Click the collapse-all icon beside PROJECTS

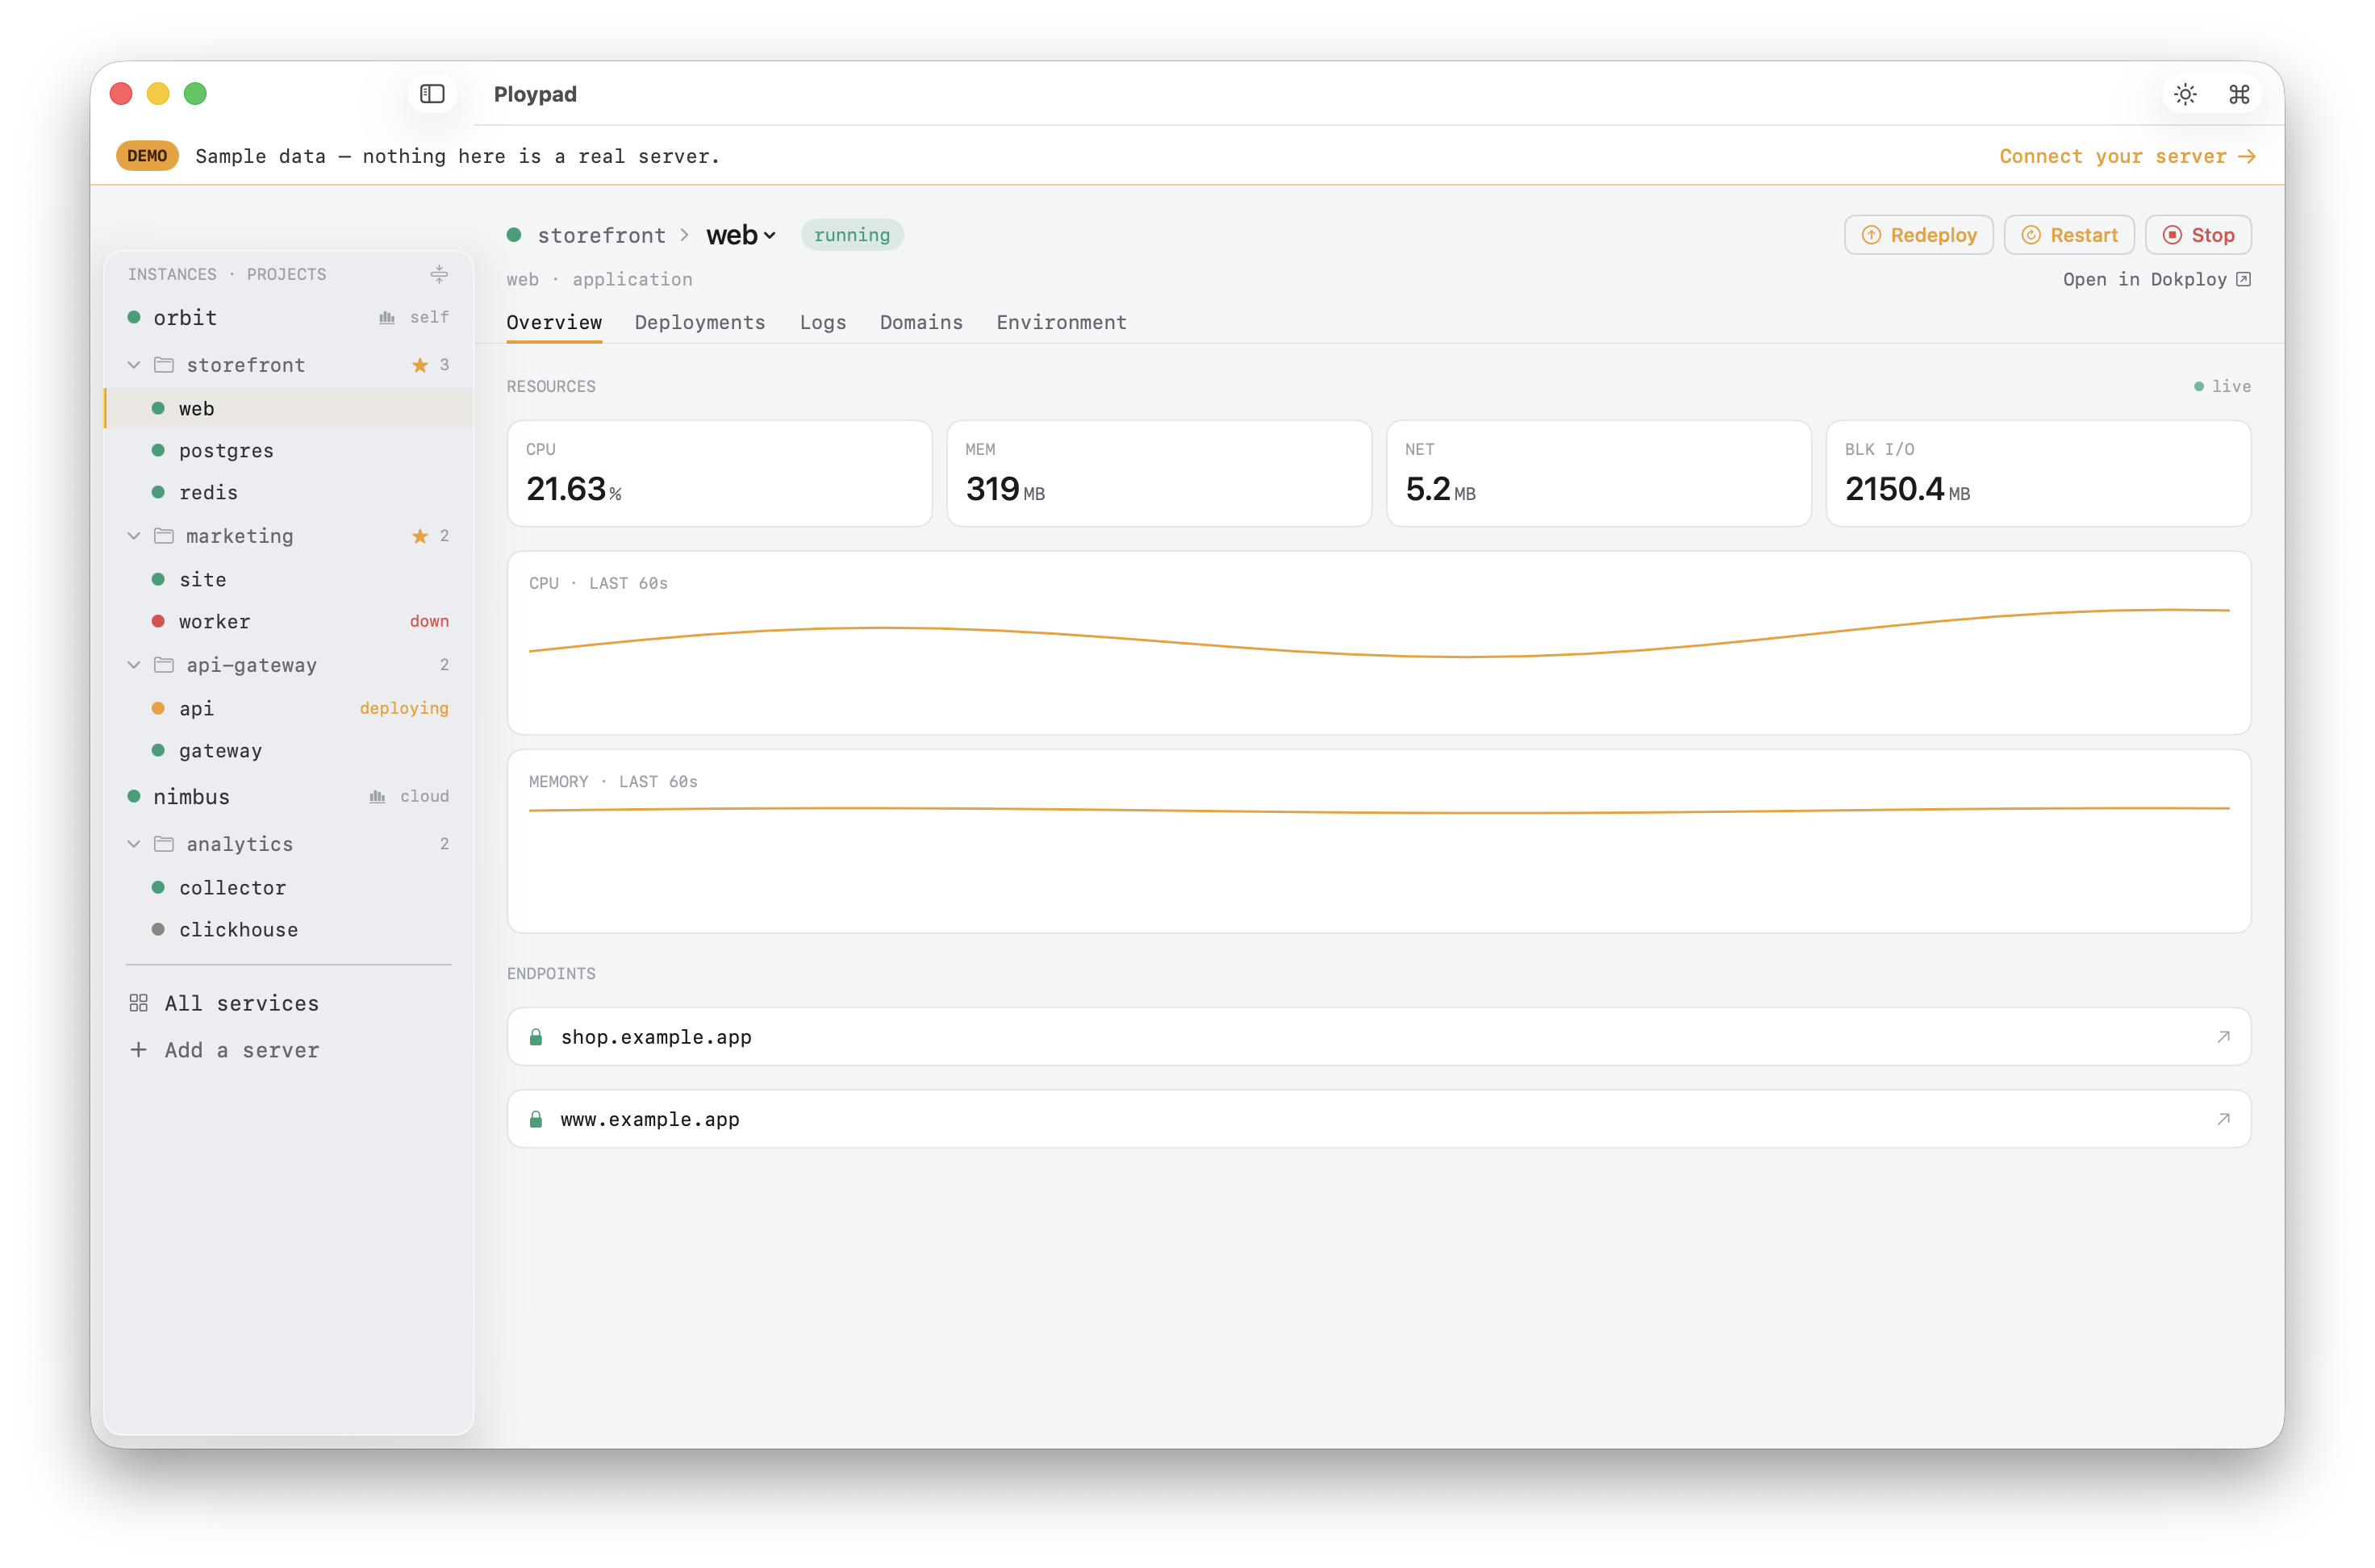(439, 274)
